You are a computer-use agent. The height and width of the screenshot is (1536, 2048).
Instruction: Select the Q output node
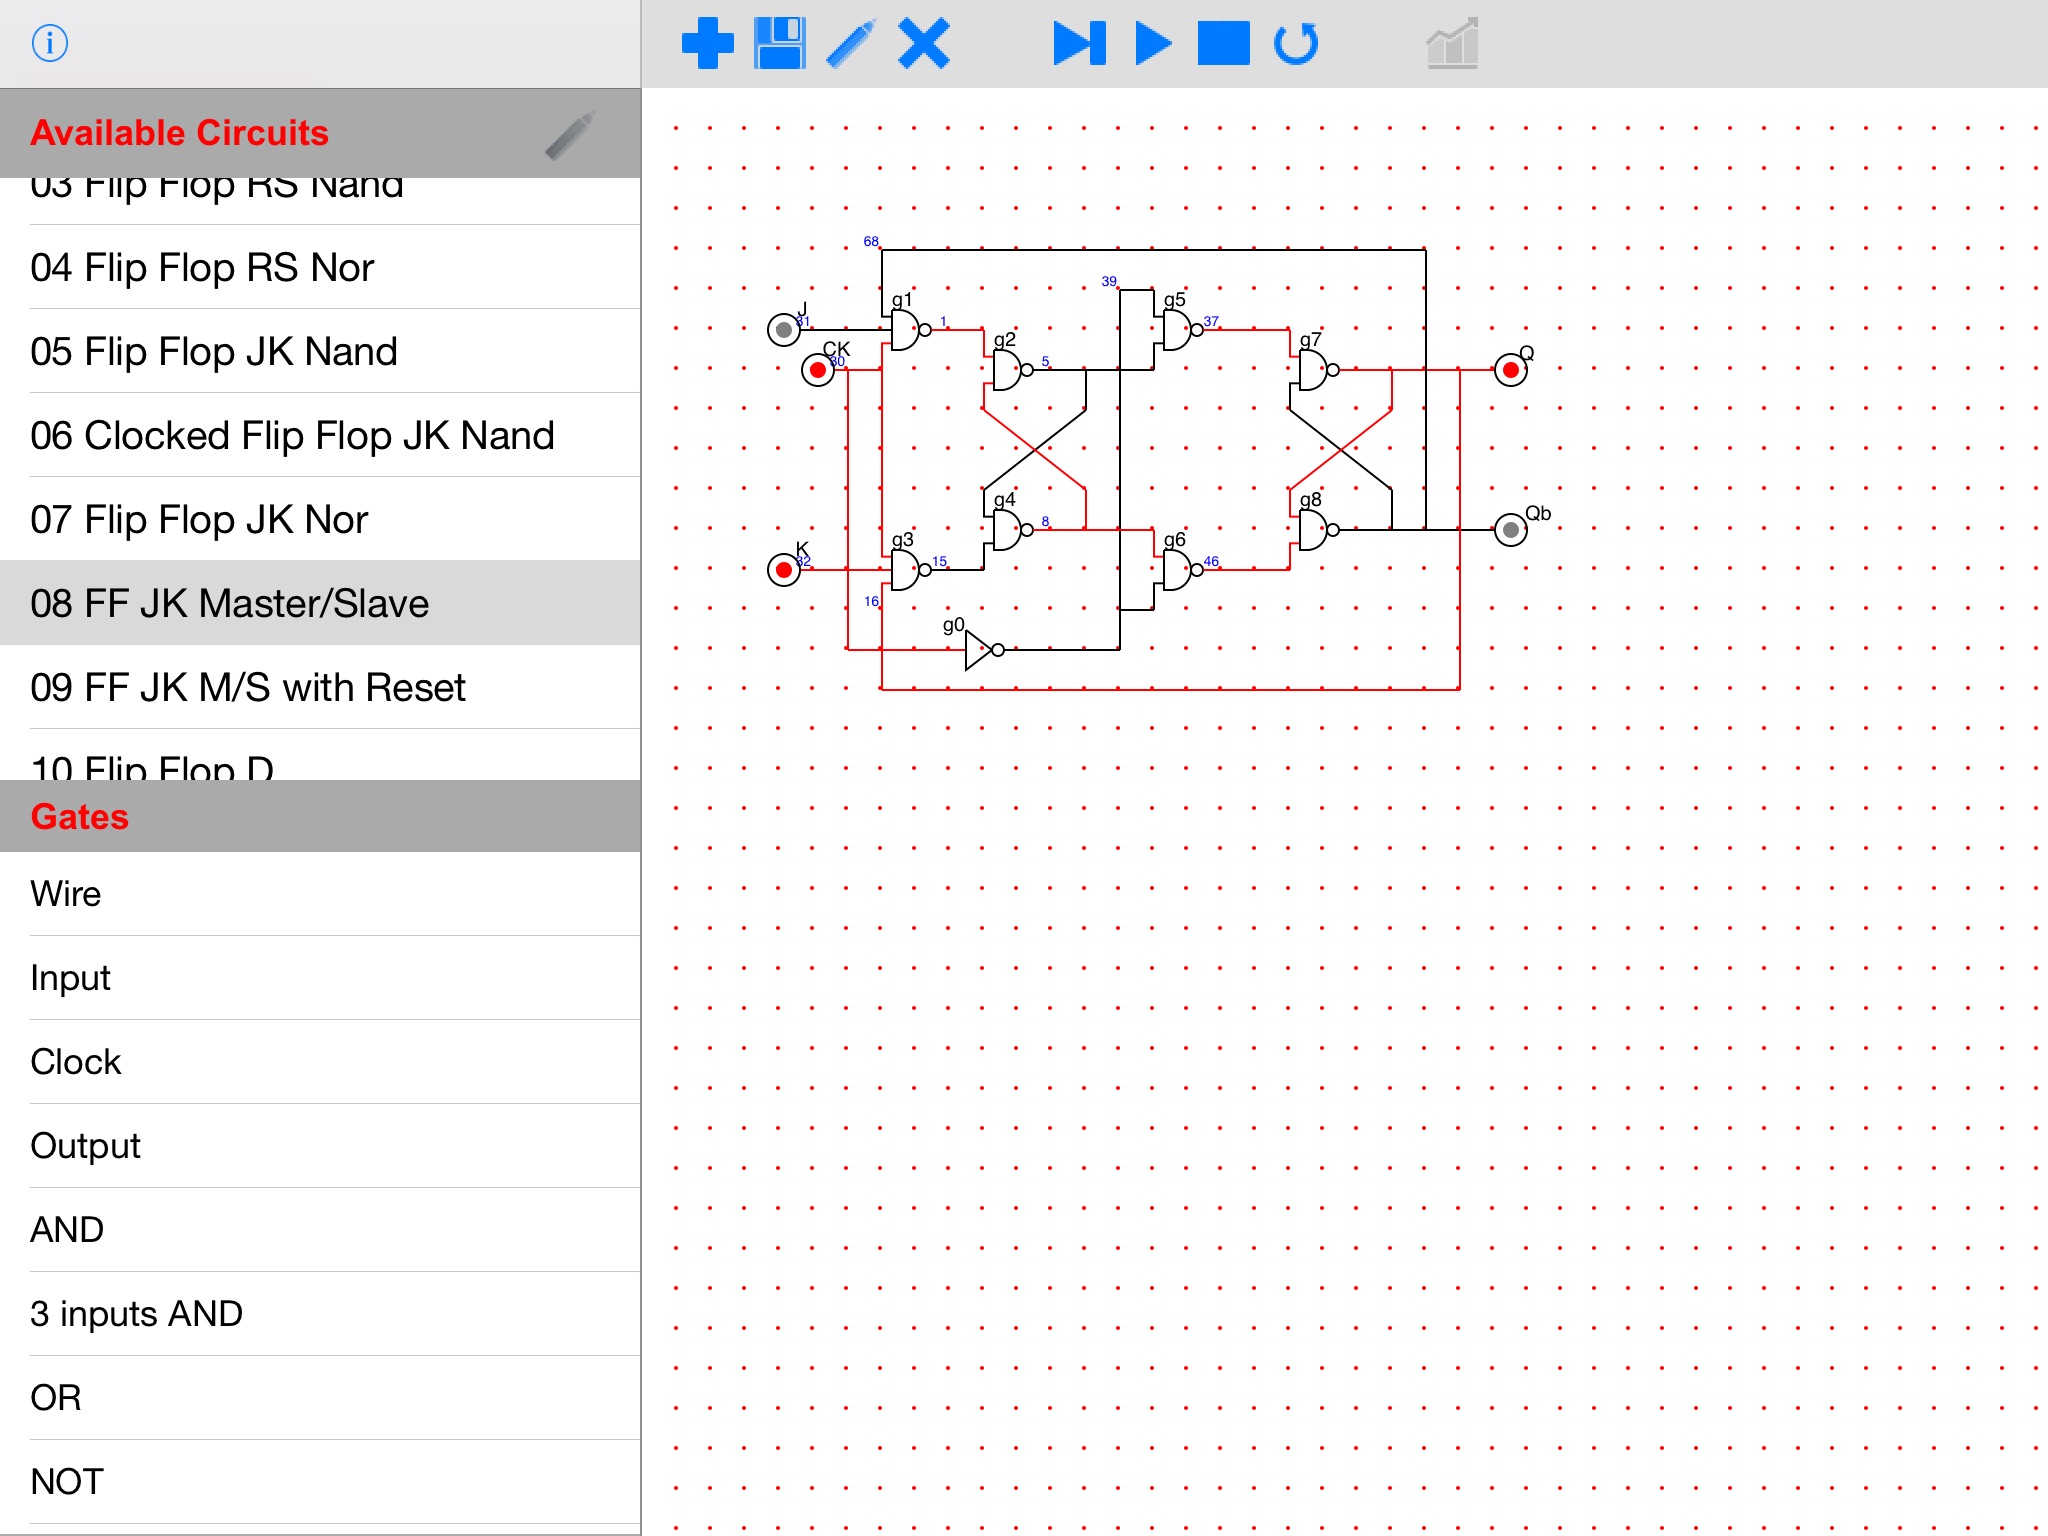point(1511,370)
